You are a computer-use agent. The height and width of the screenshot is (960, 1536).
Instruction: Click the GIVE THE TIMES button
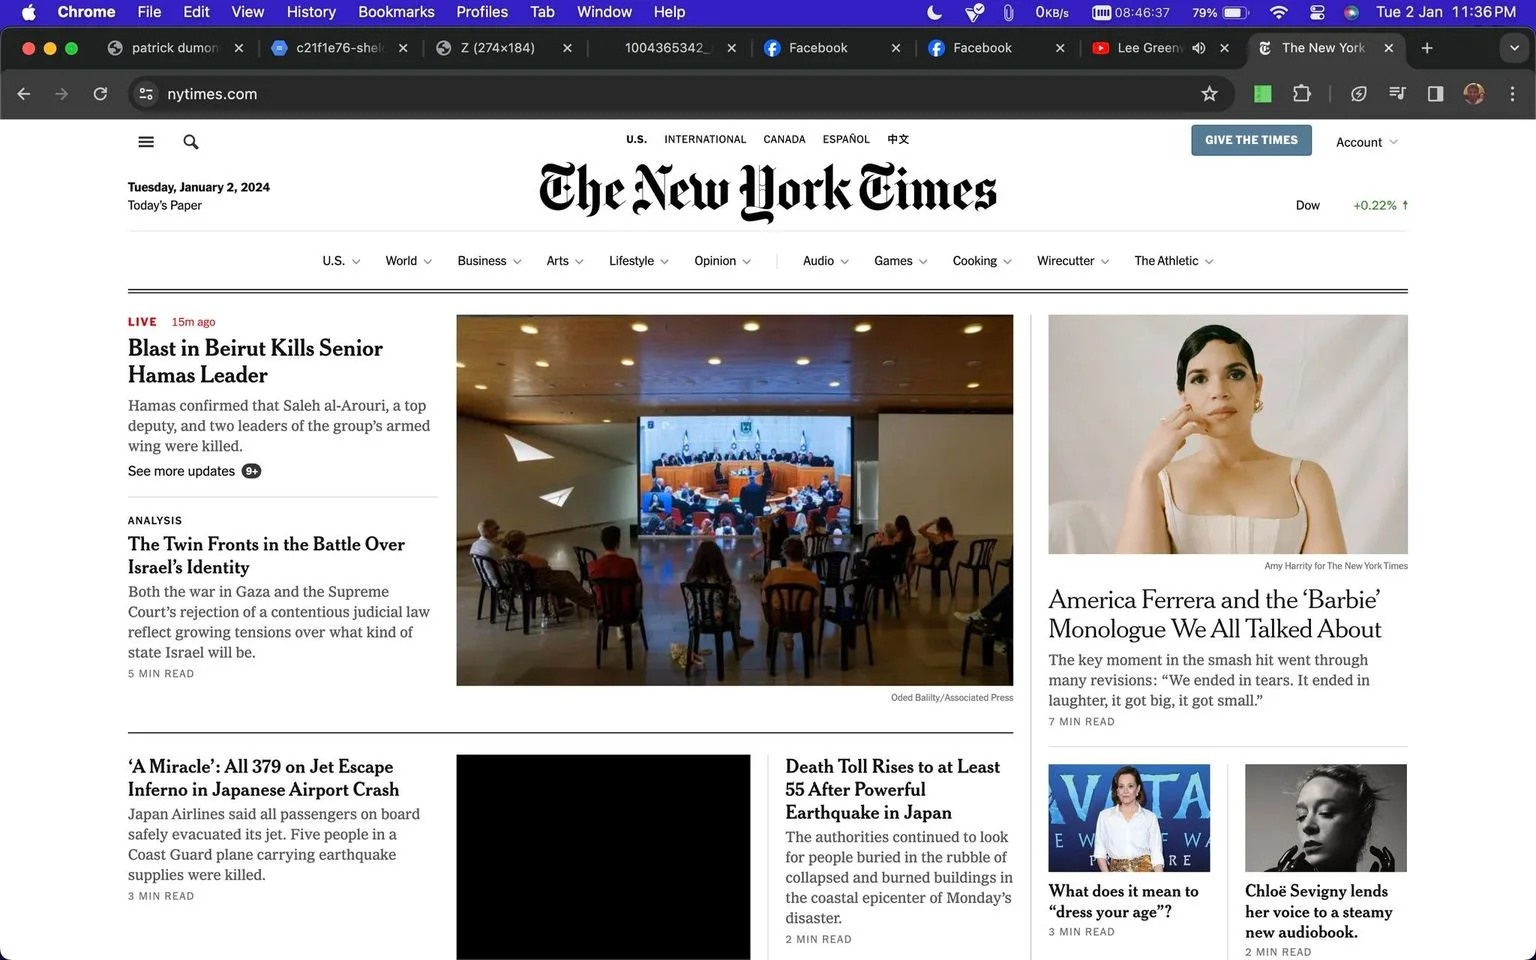[x=1251, y=140]
